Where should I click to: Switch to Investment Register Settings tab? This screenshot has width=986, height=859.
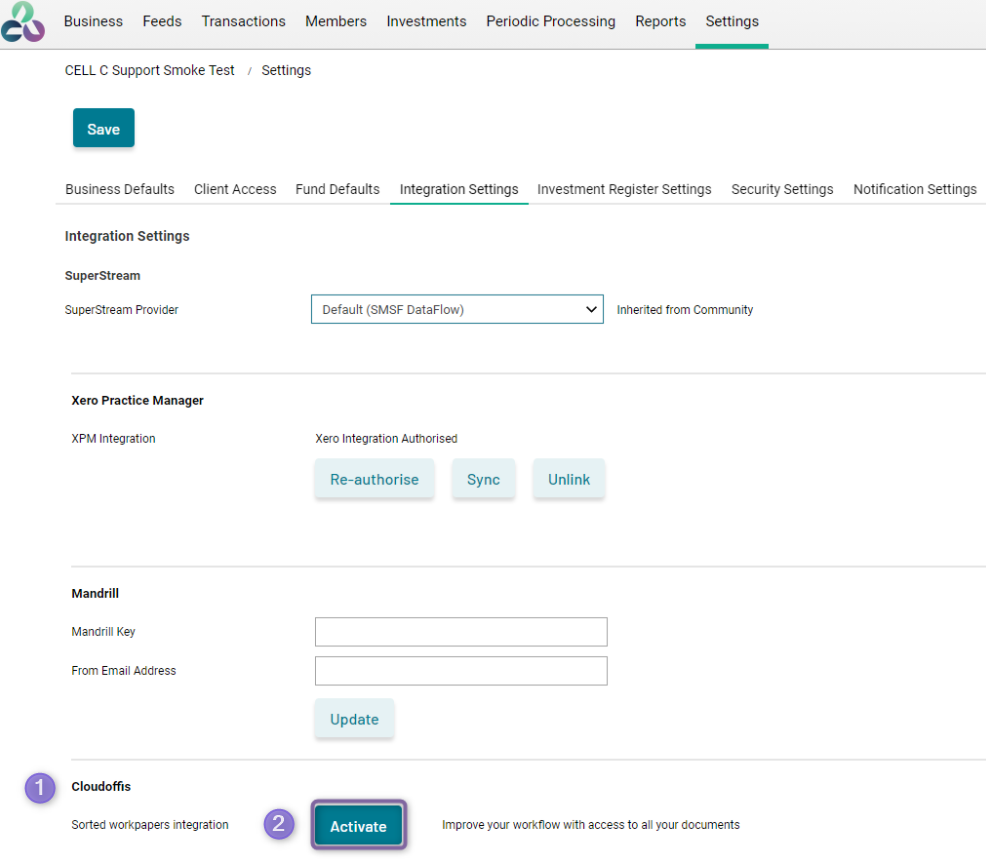pyautogui.click(x=624, y=189)
